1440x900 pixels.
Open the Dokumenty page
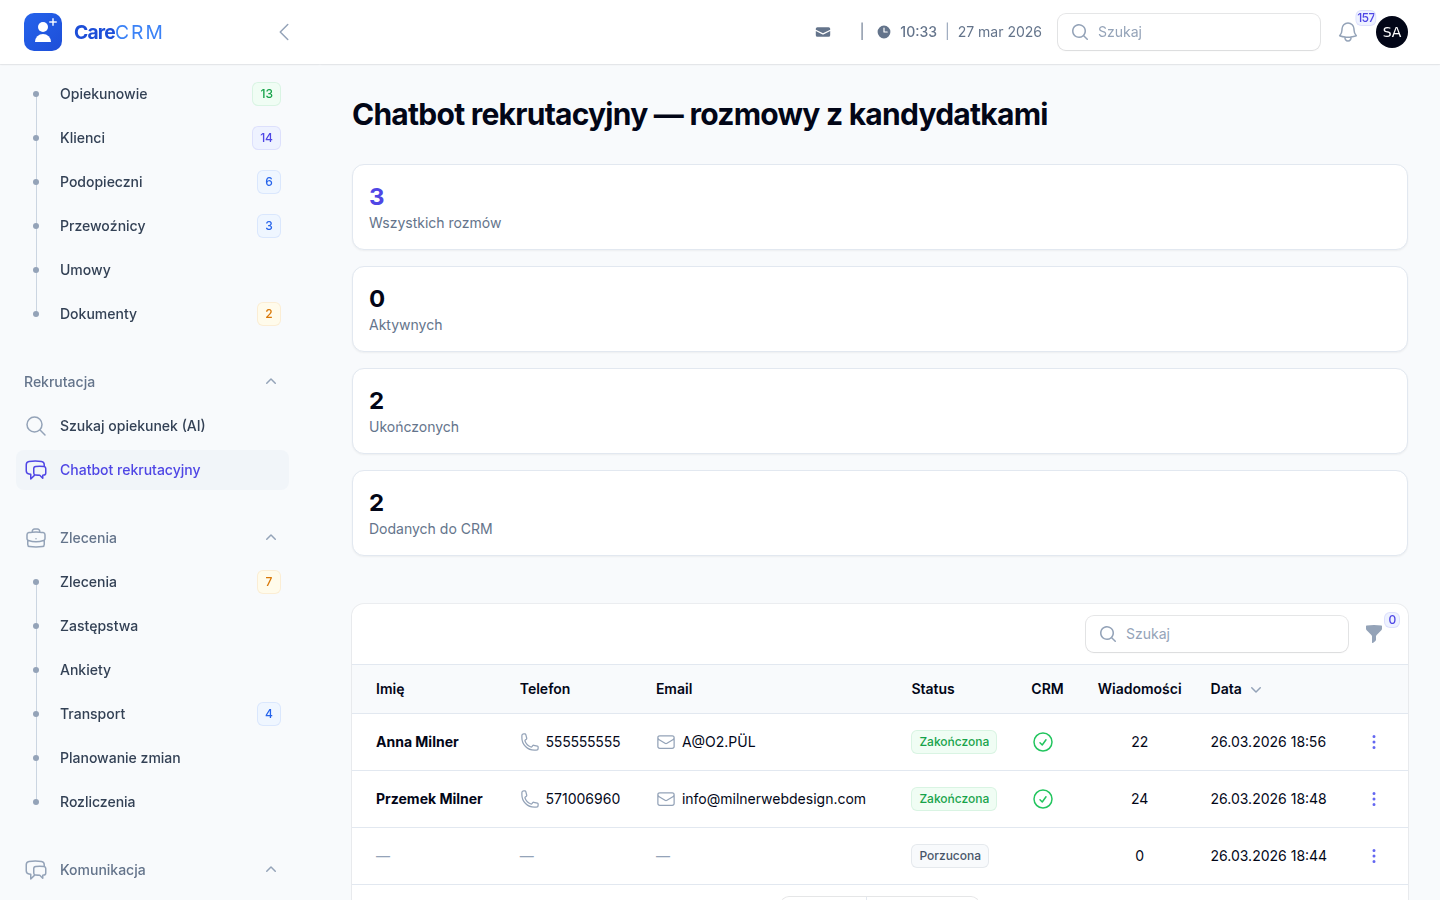[x=98, y=313]
